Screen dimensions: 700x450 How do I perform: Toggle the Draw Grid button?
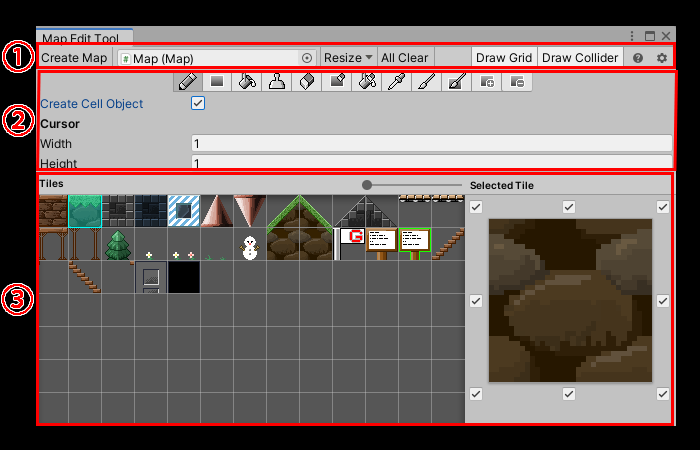pyautogui.click(x=504, y=58)
